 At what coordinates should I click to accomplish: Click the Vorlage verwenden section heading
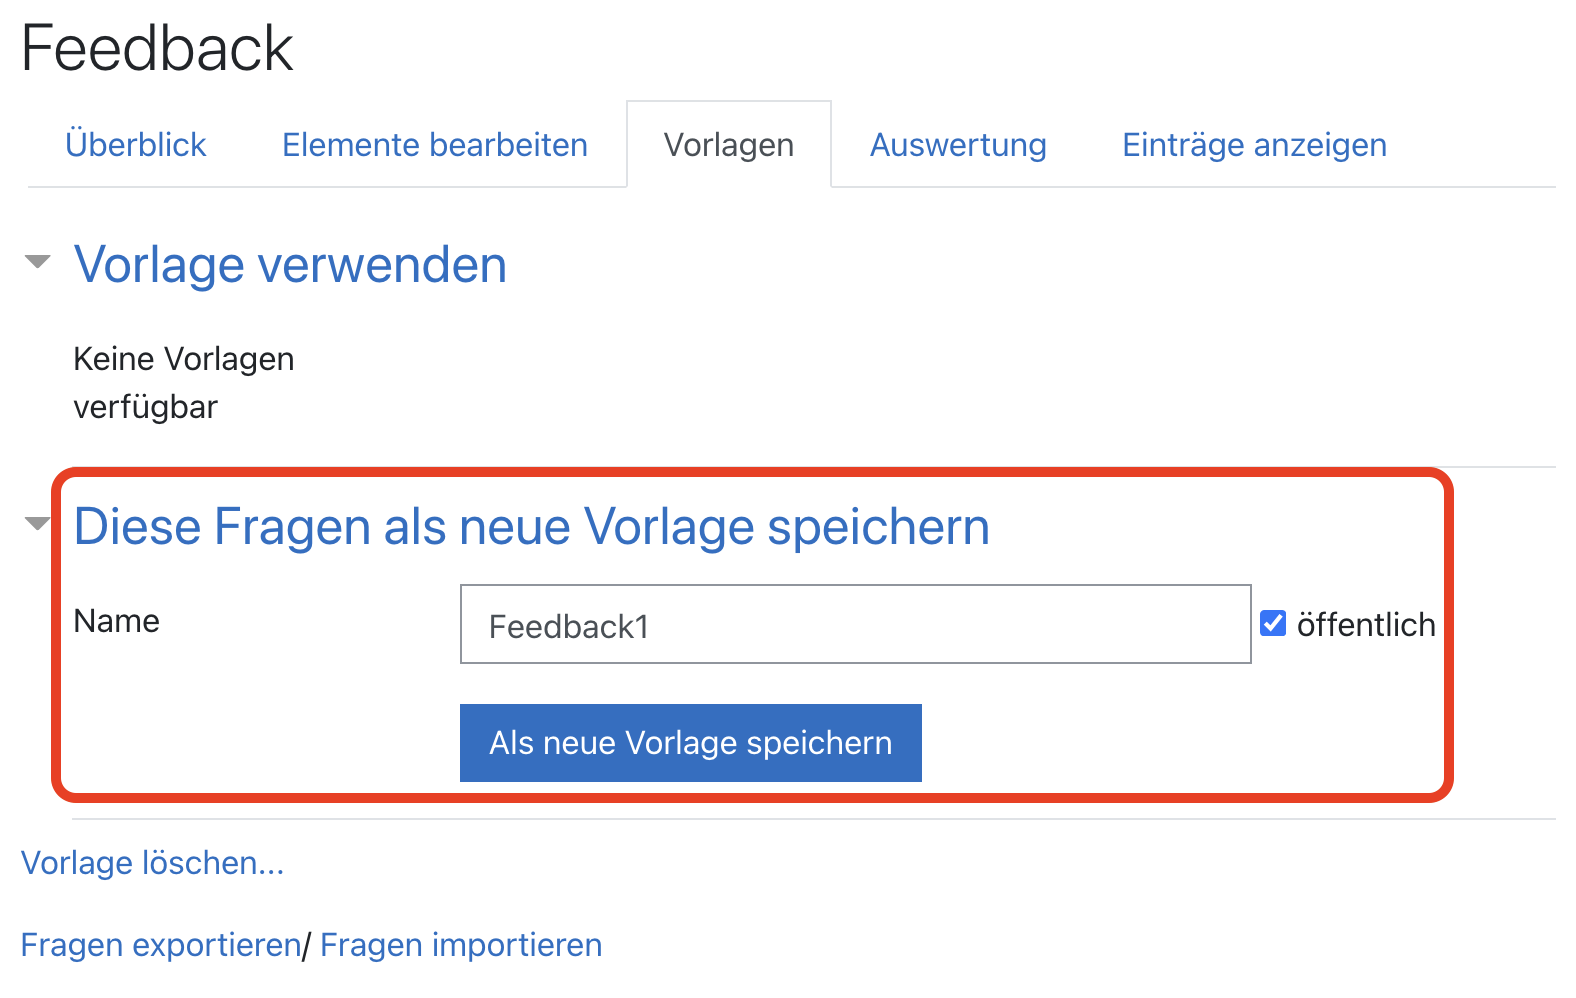[x=290, y=265]
